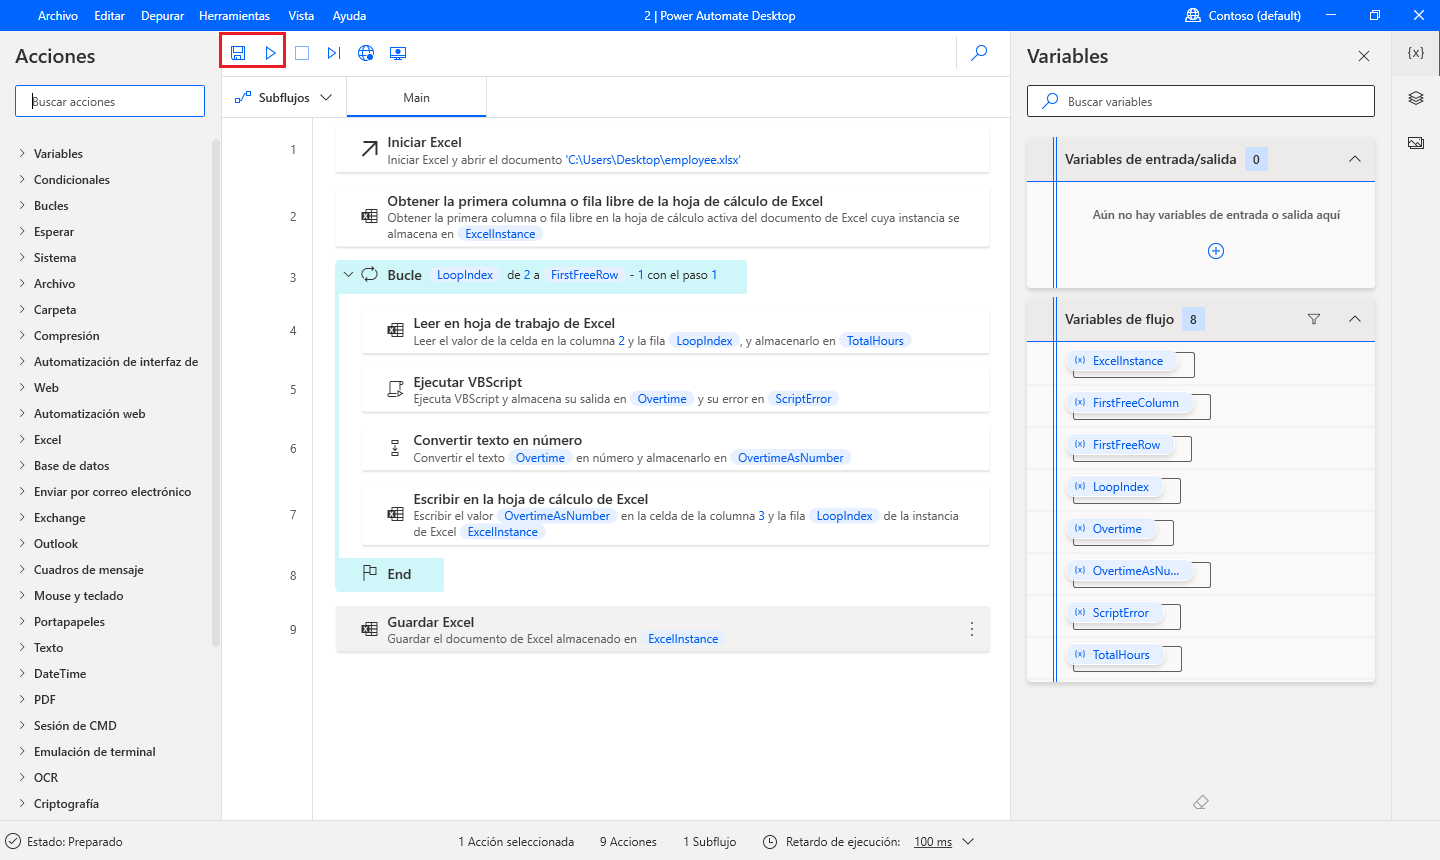The image size is (1440, 860).
Task: Ejecutar paso a paso el flujo
Action: (333, 52)
